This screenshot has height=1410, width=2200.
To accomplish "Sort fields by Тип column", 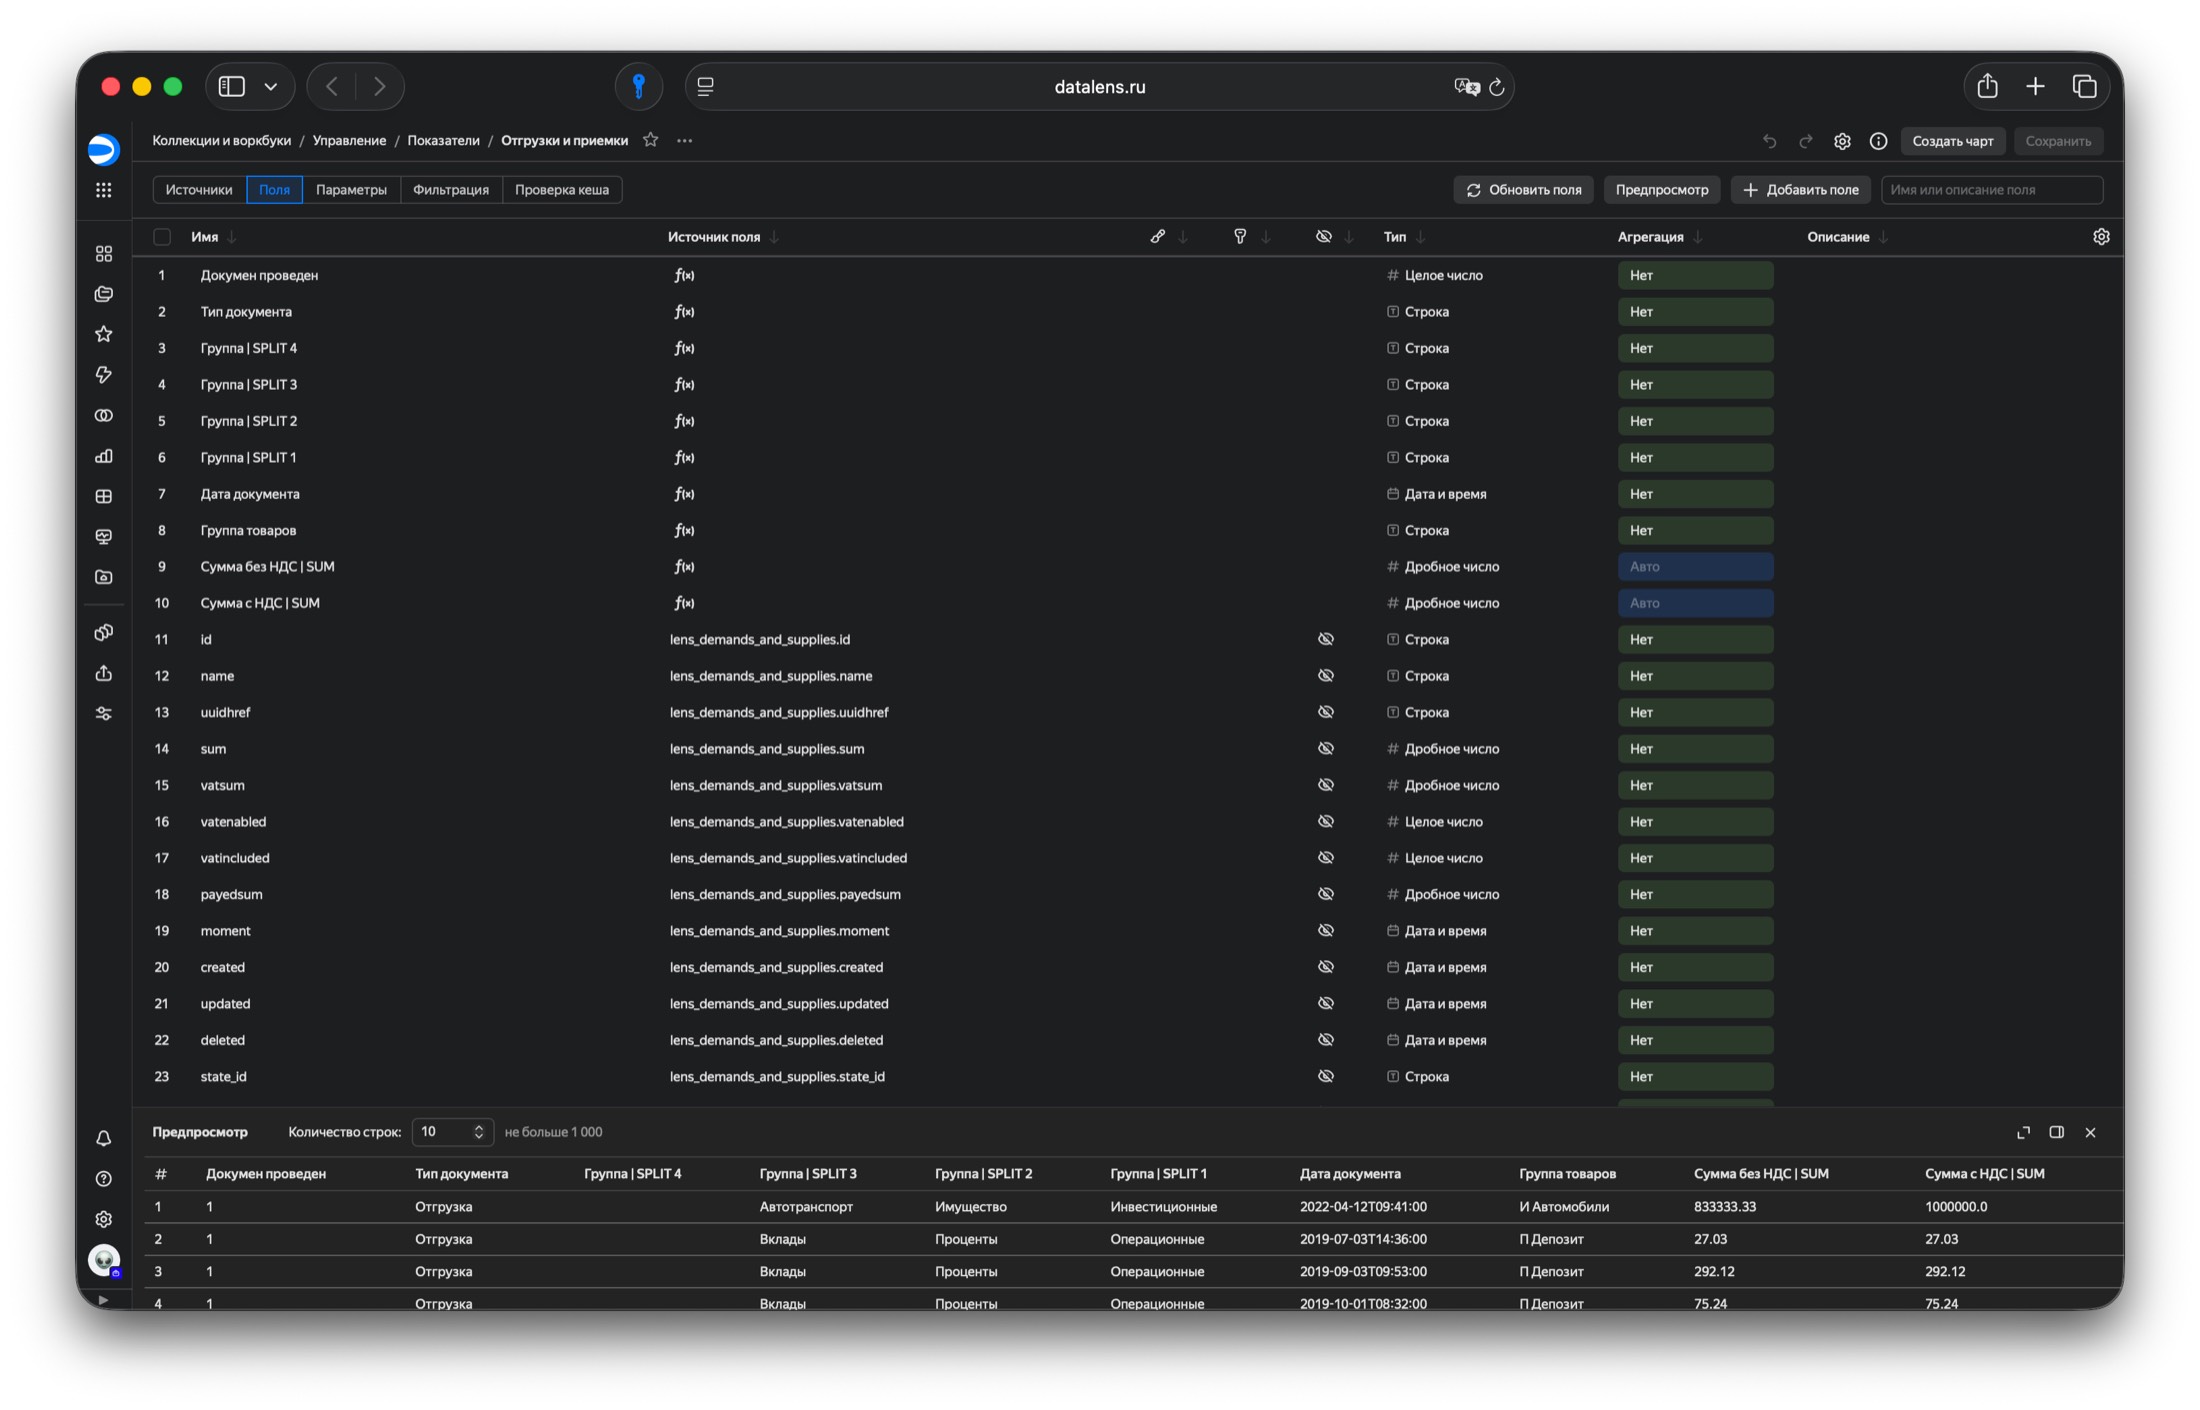I will coord(1404,237).
